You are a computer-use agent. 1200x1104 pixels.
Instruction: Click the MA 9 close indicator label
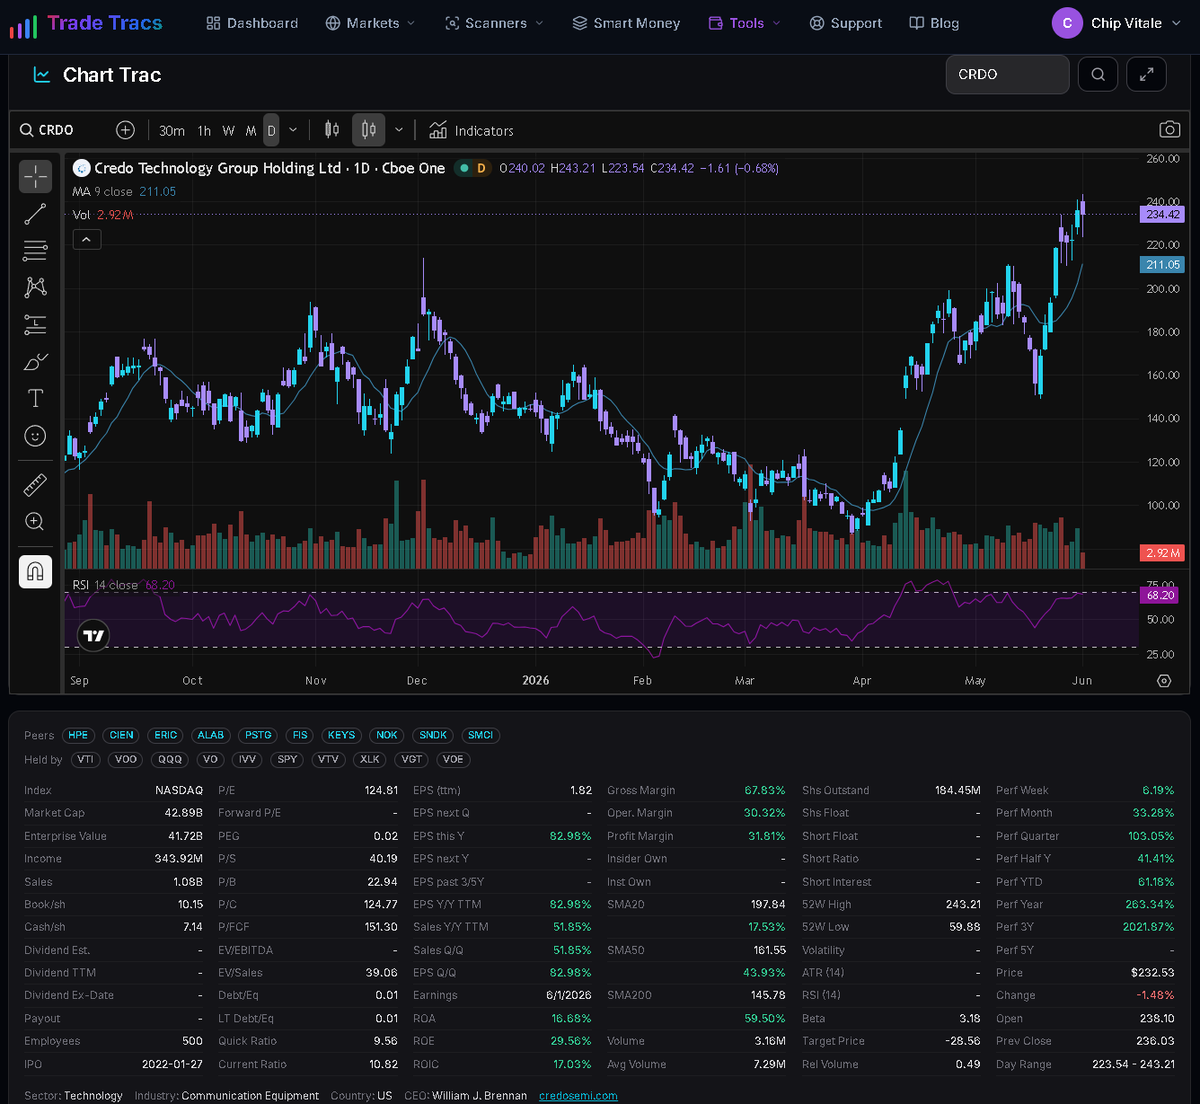(x=102, y=191)
